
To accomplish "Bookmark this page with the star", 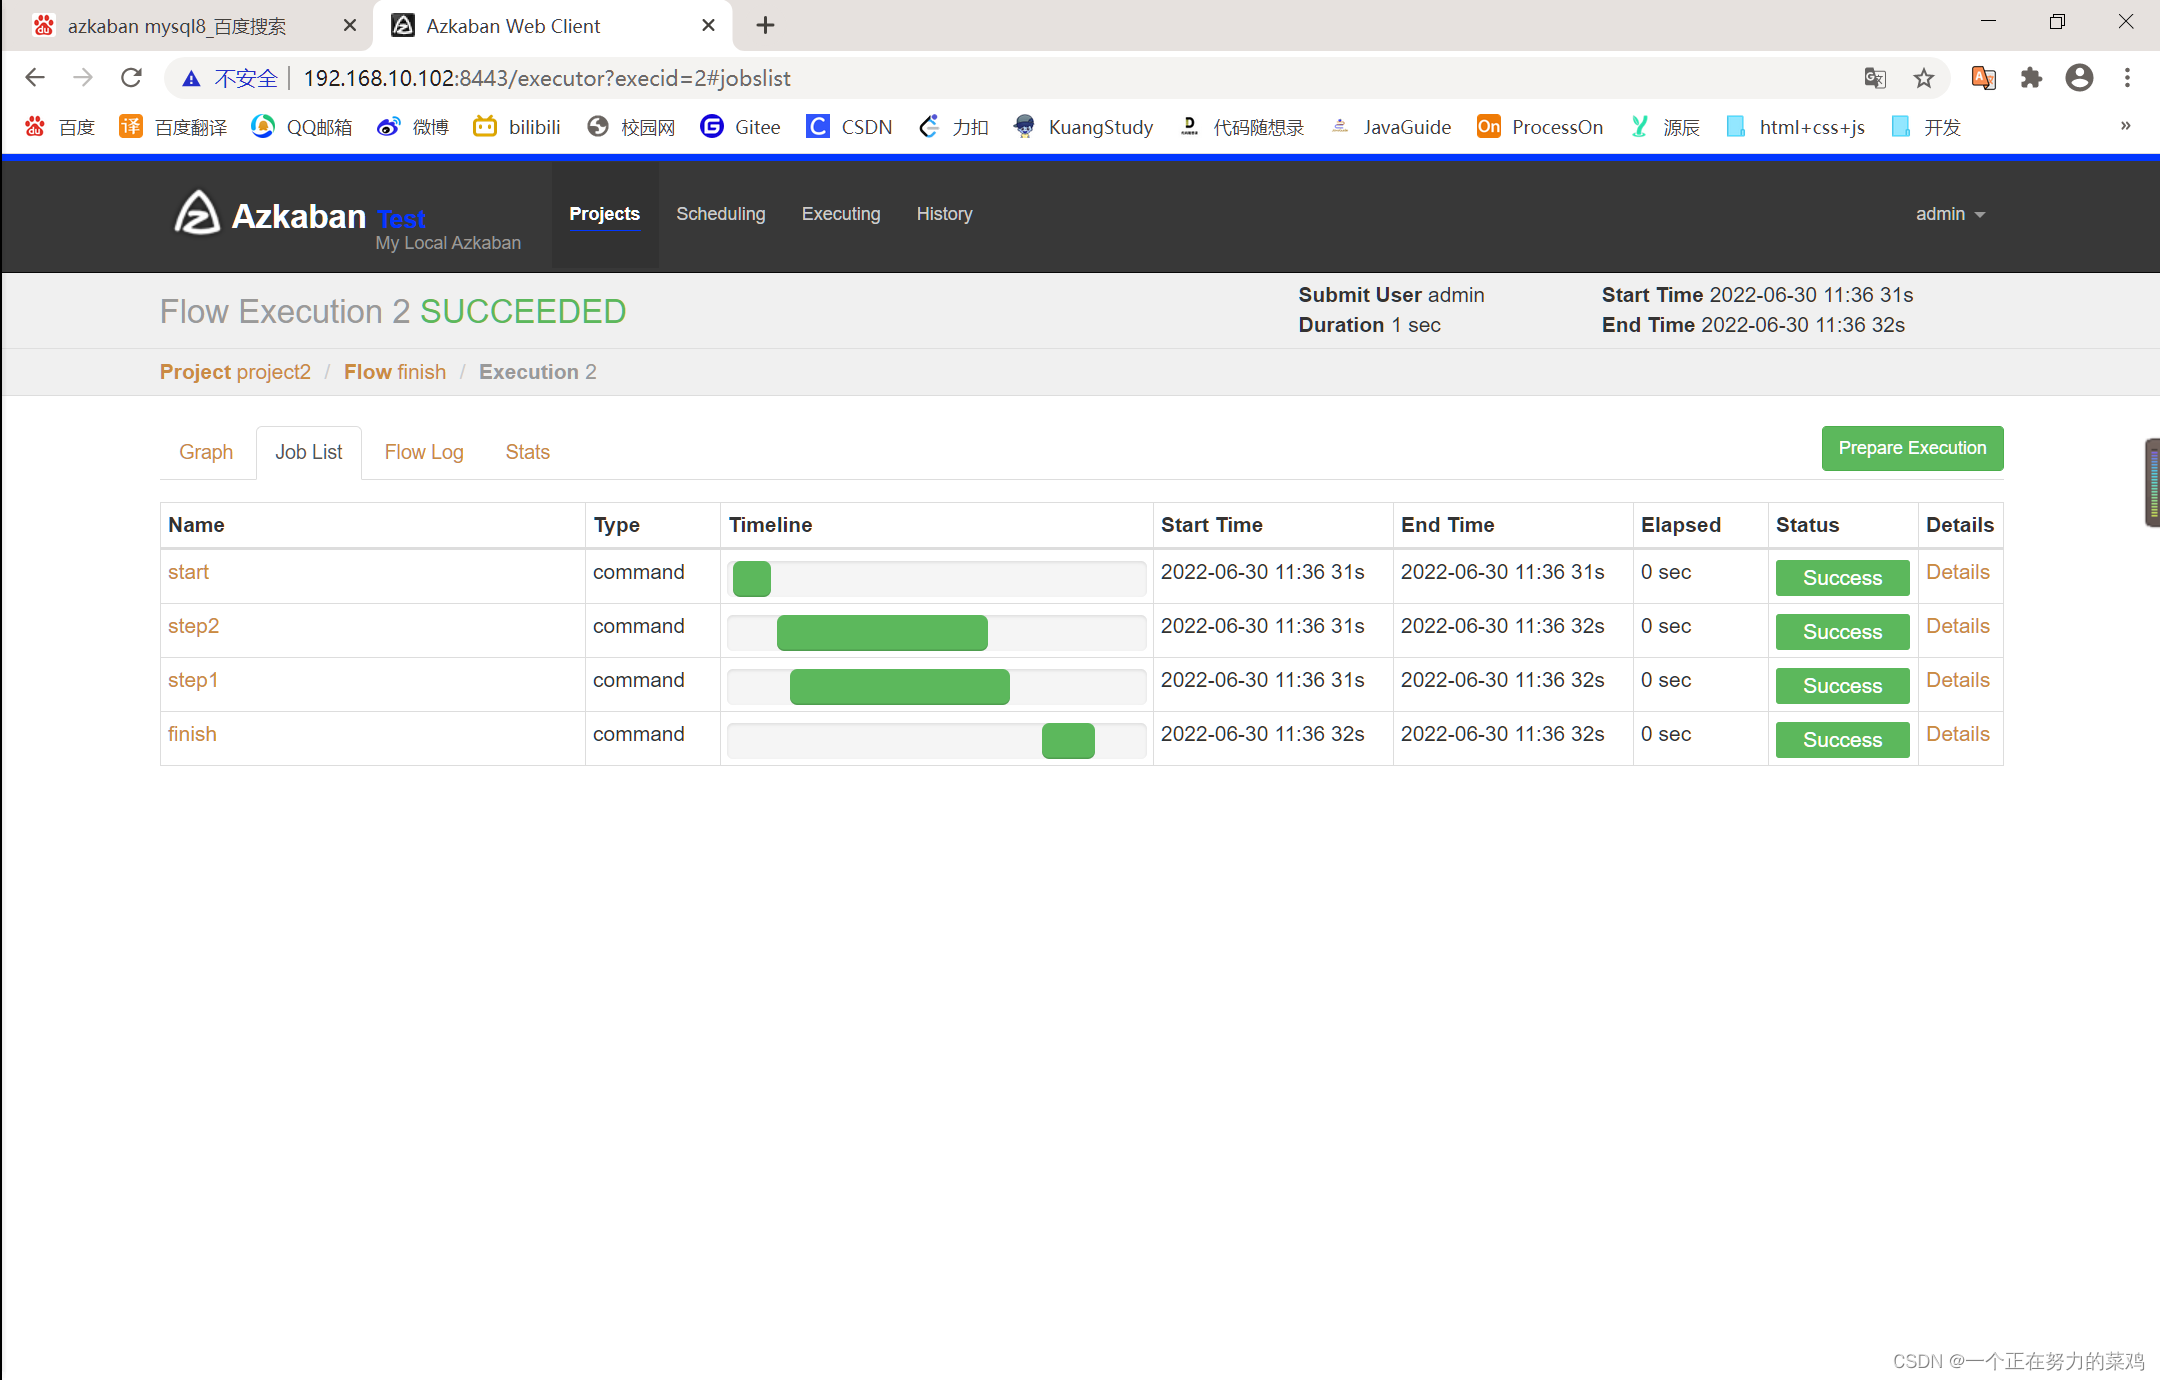I will pos(1923,78).
